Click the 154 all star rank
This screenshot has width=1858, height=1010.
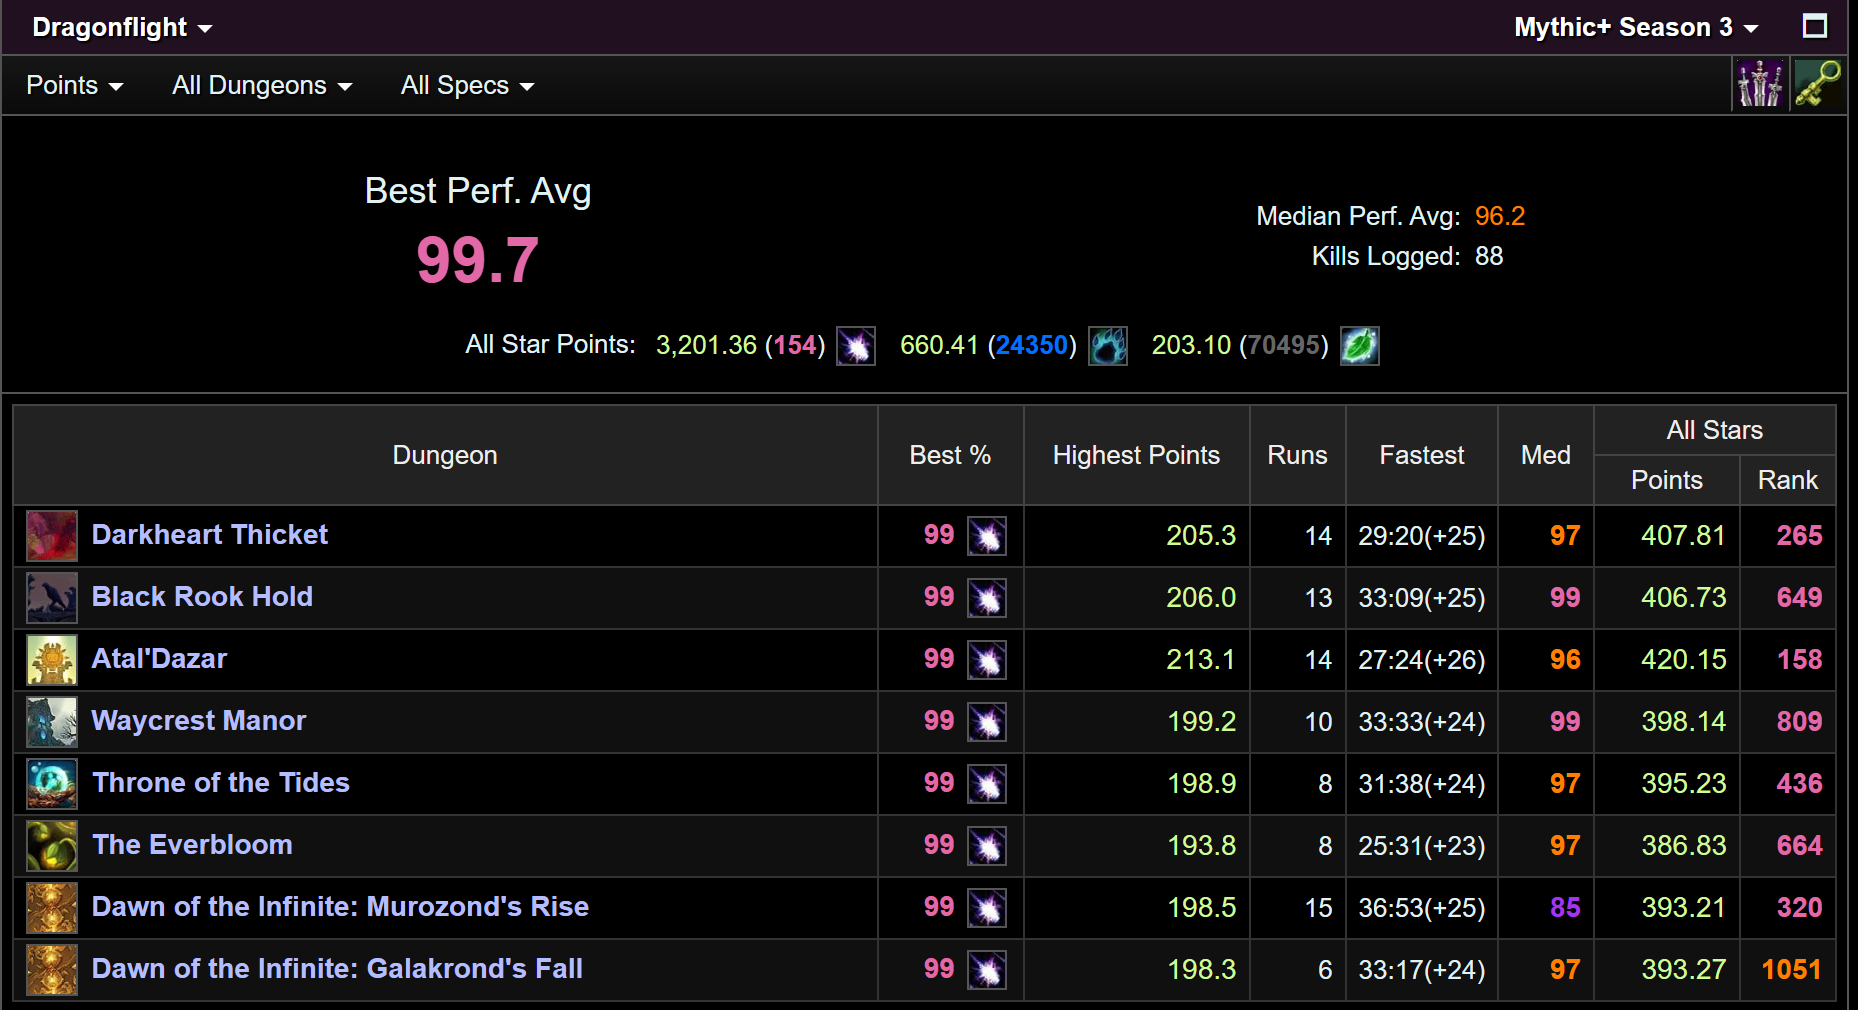coord(795,345)
